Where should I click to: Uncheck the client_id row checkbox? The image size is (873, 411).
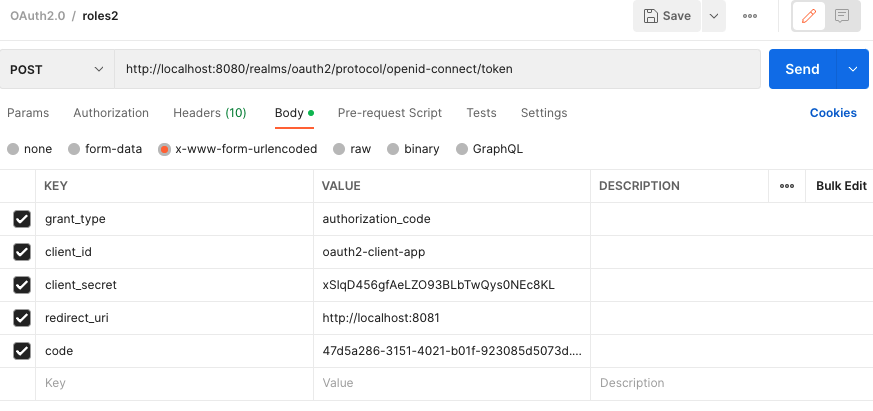pos(22,252)
